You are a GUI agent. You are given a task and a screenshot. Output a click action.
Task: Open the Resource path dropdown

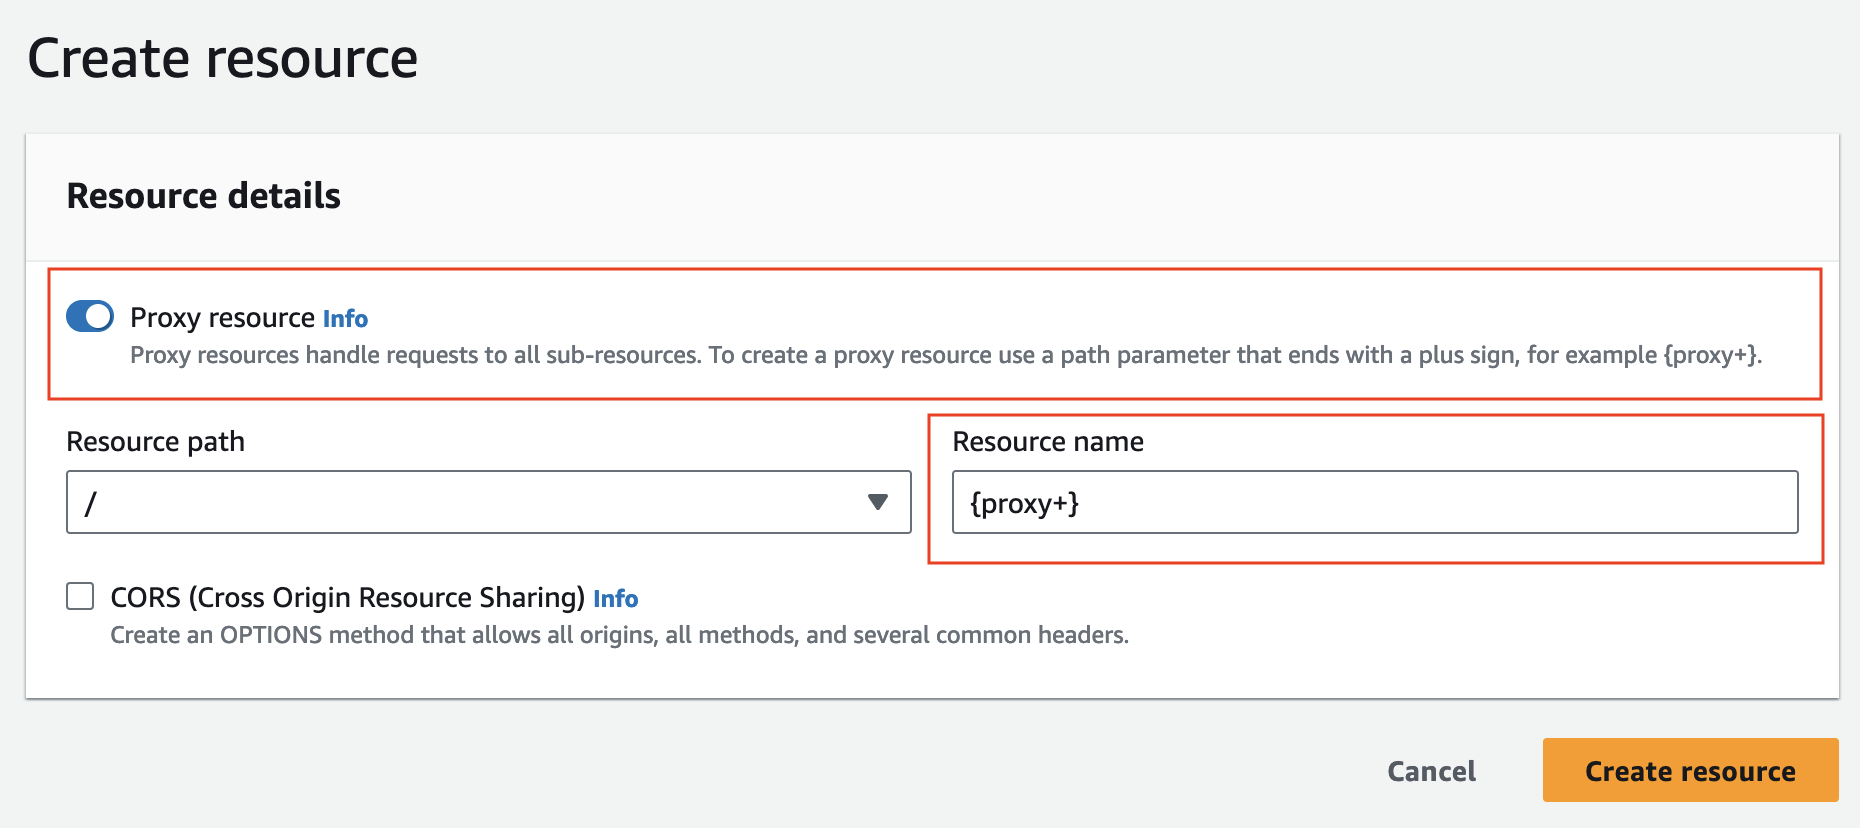click(x=488, y=502)
